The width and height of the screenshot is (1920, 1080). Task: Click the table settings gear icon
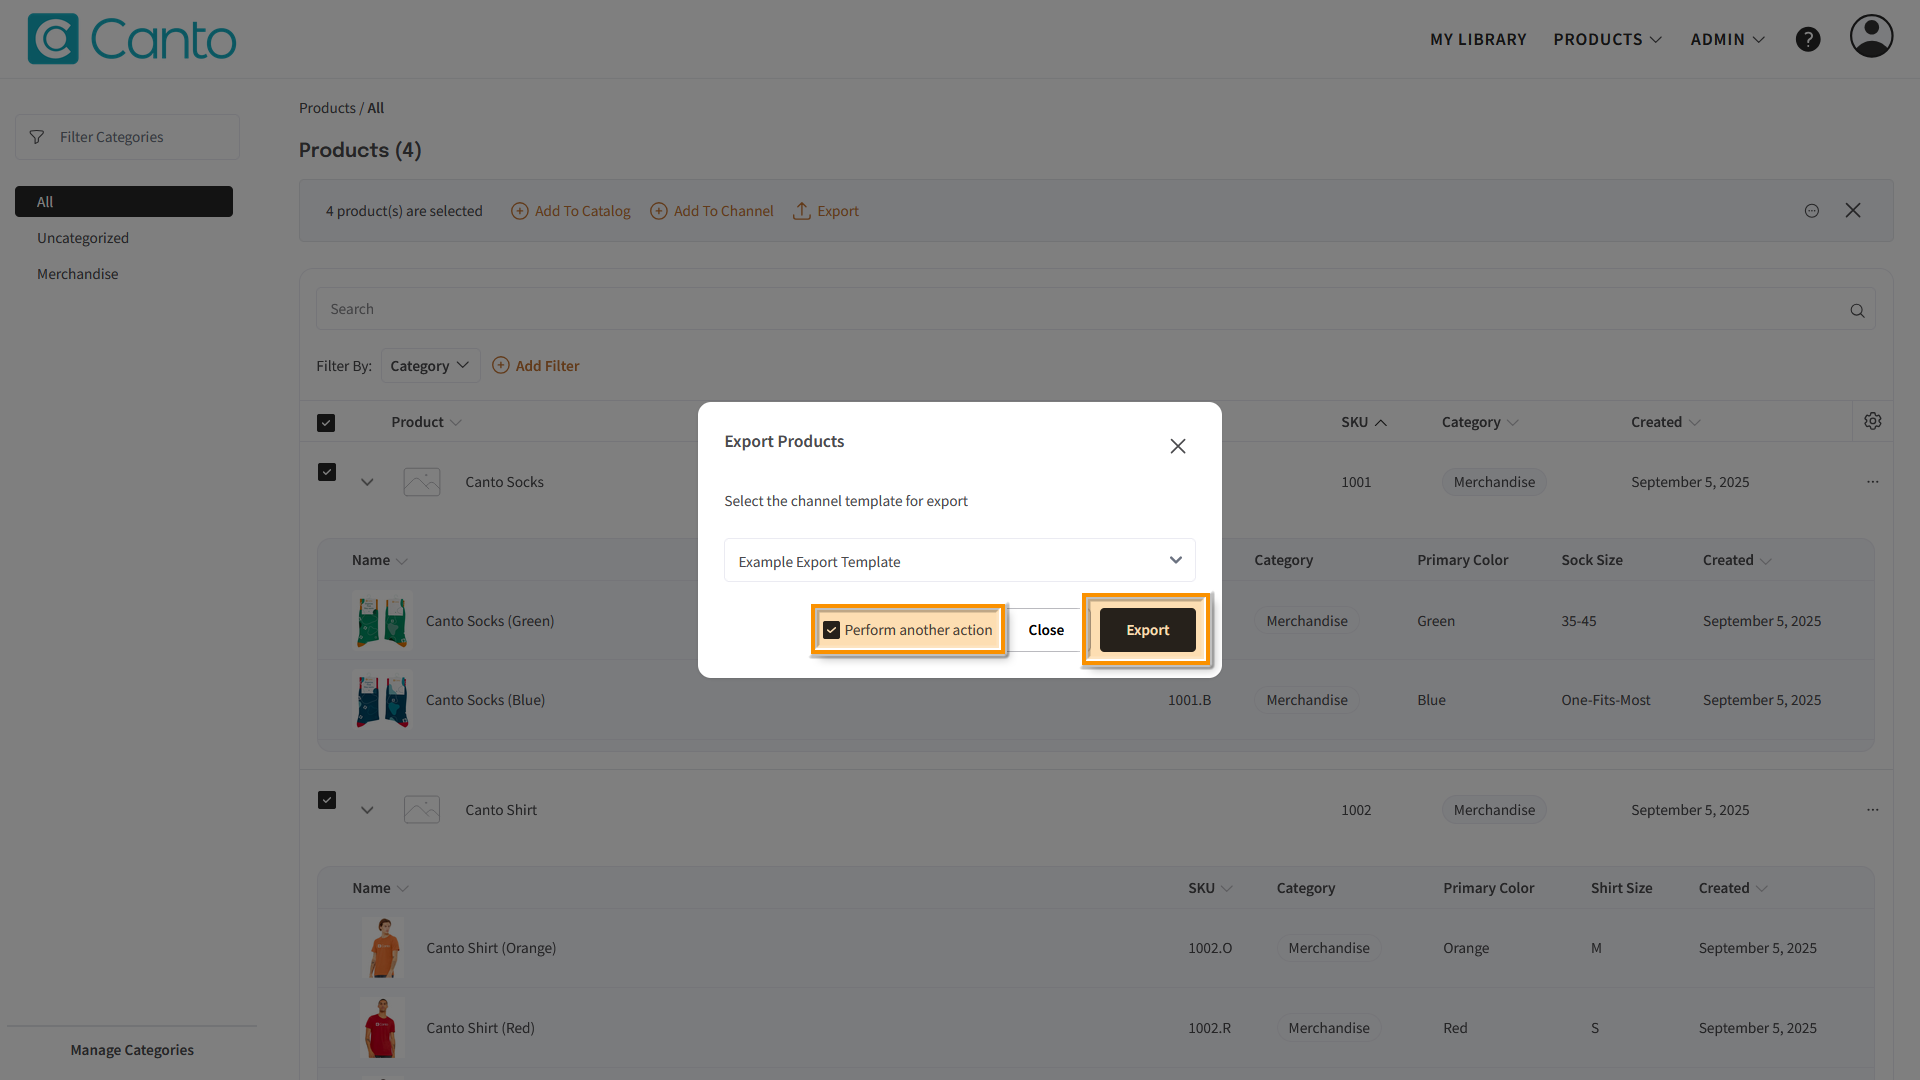(1872, 421)
